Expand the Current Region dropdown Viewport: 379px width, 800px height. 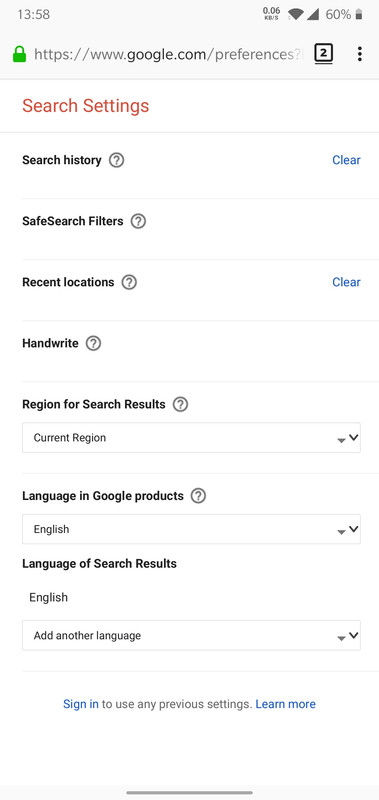coord(191,438)
